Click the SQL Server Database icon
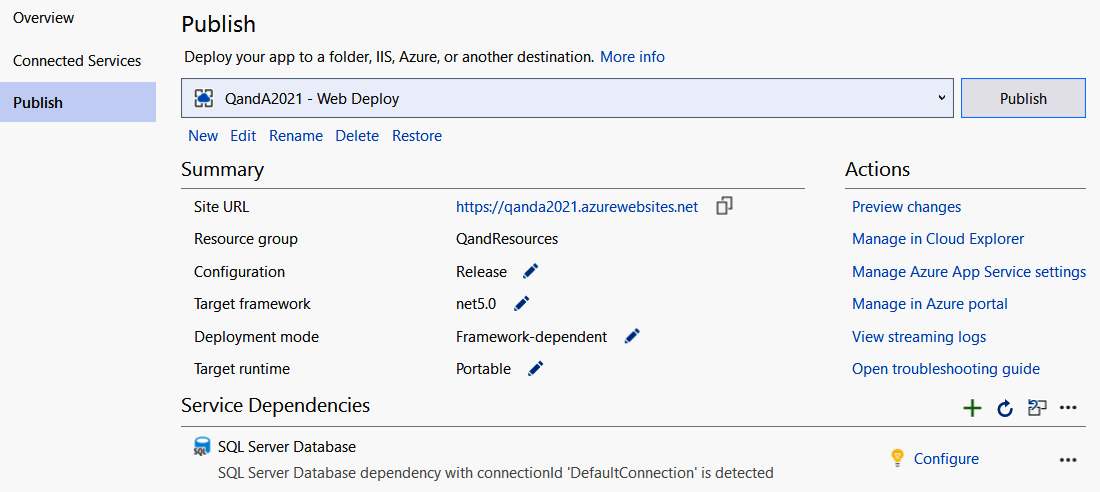This screenshot has width=1100, height=492. point(202,446)
